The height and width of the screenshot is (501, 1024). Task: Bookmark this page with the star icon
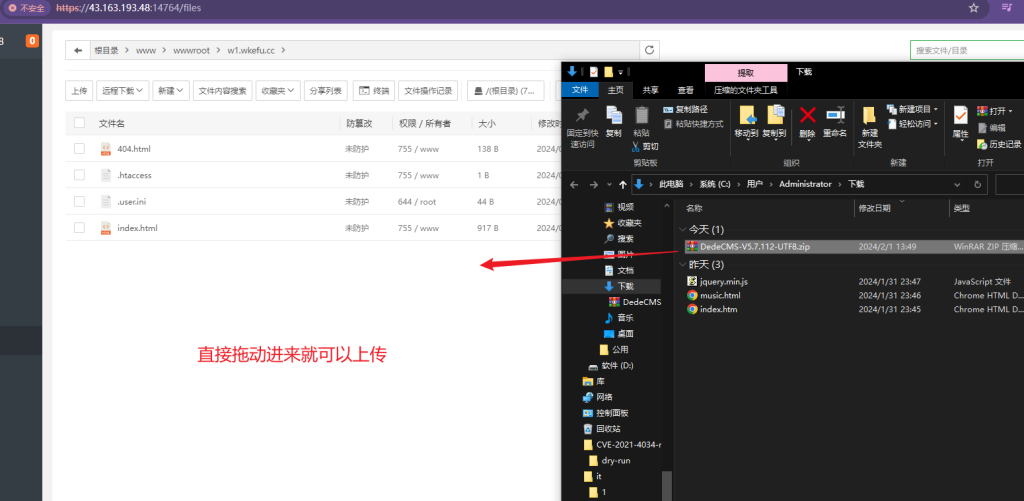pyautogui.click(x=973, y=7)
